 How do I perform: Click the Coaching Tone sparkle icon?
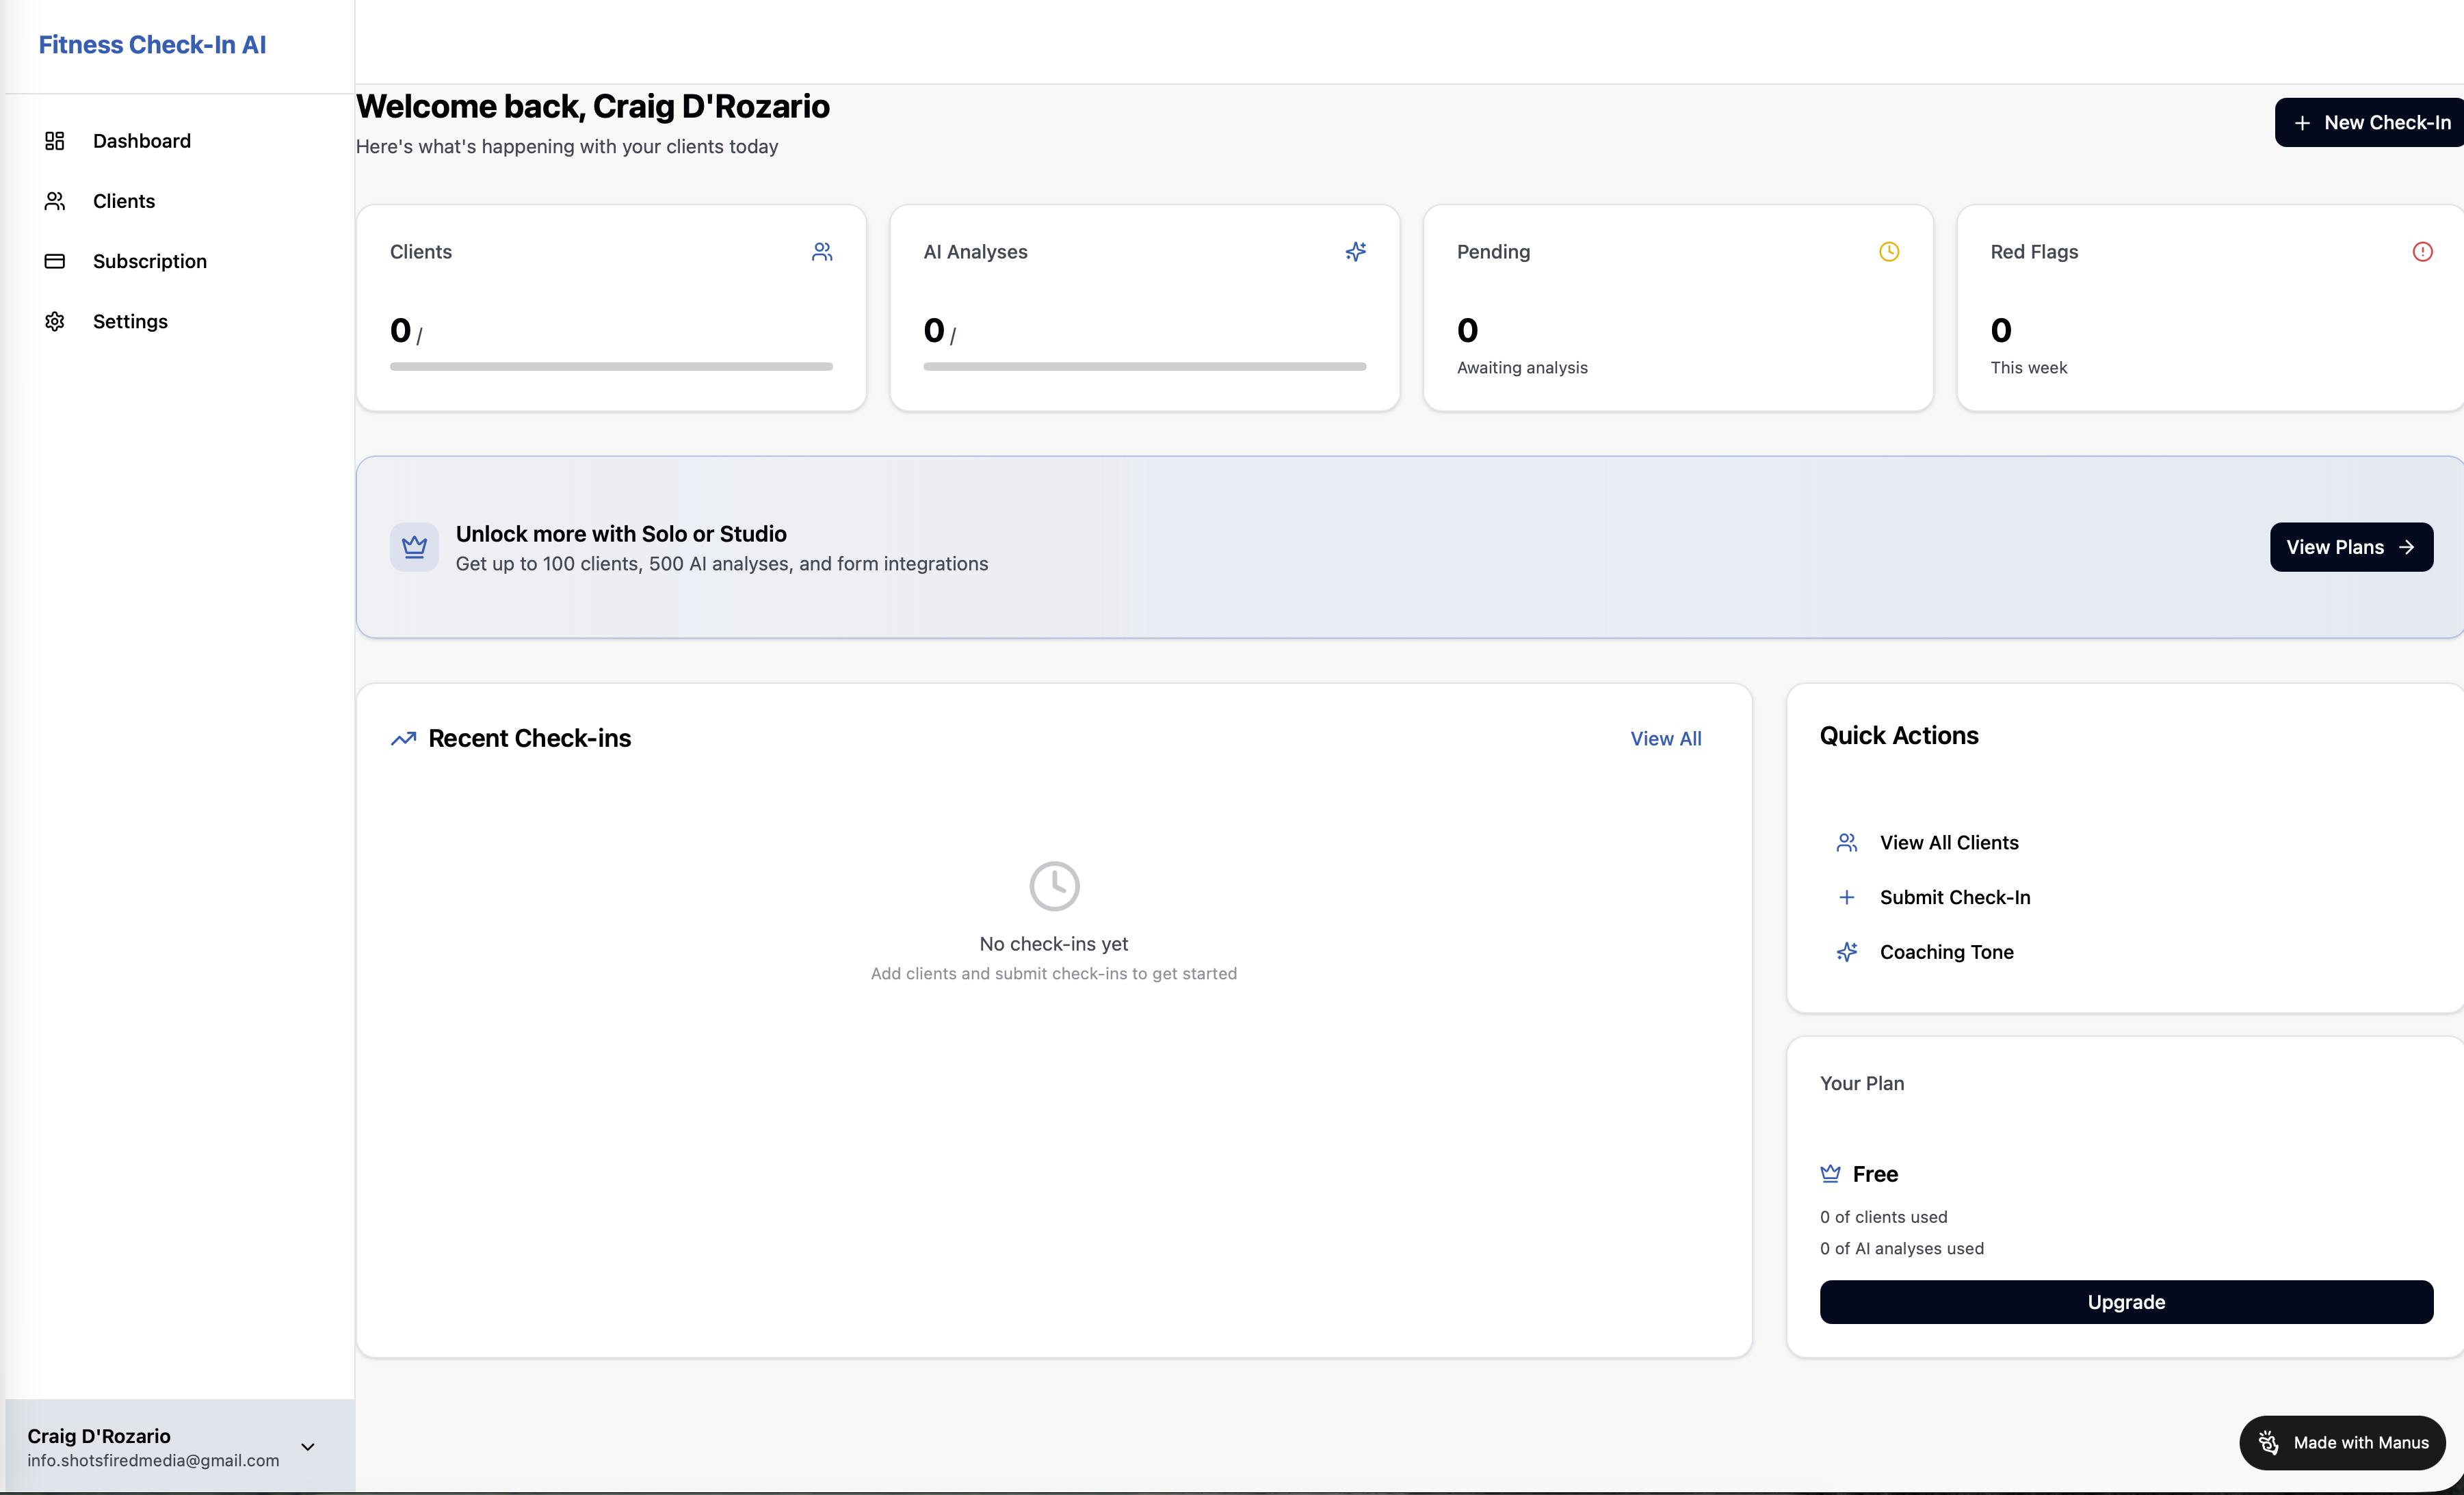1847,951
